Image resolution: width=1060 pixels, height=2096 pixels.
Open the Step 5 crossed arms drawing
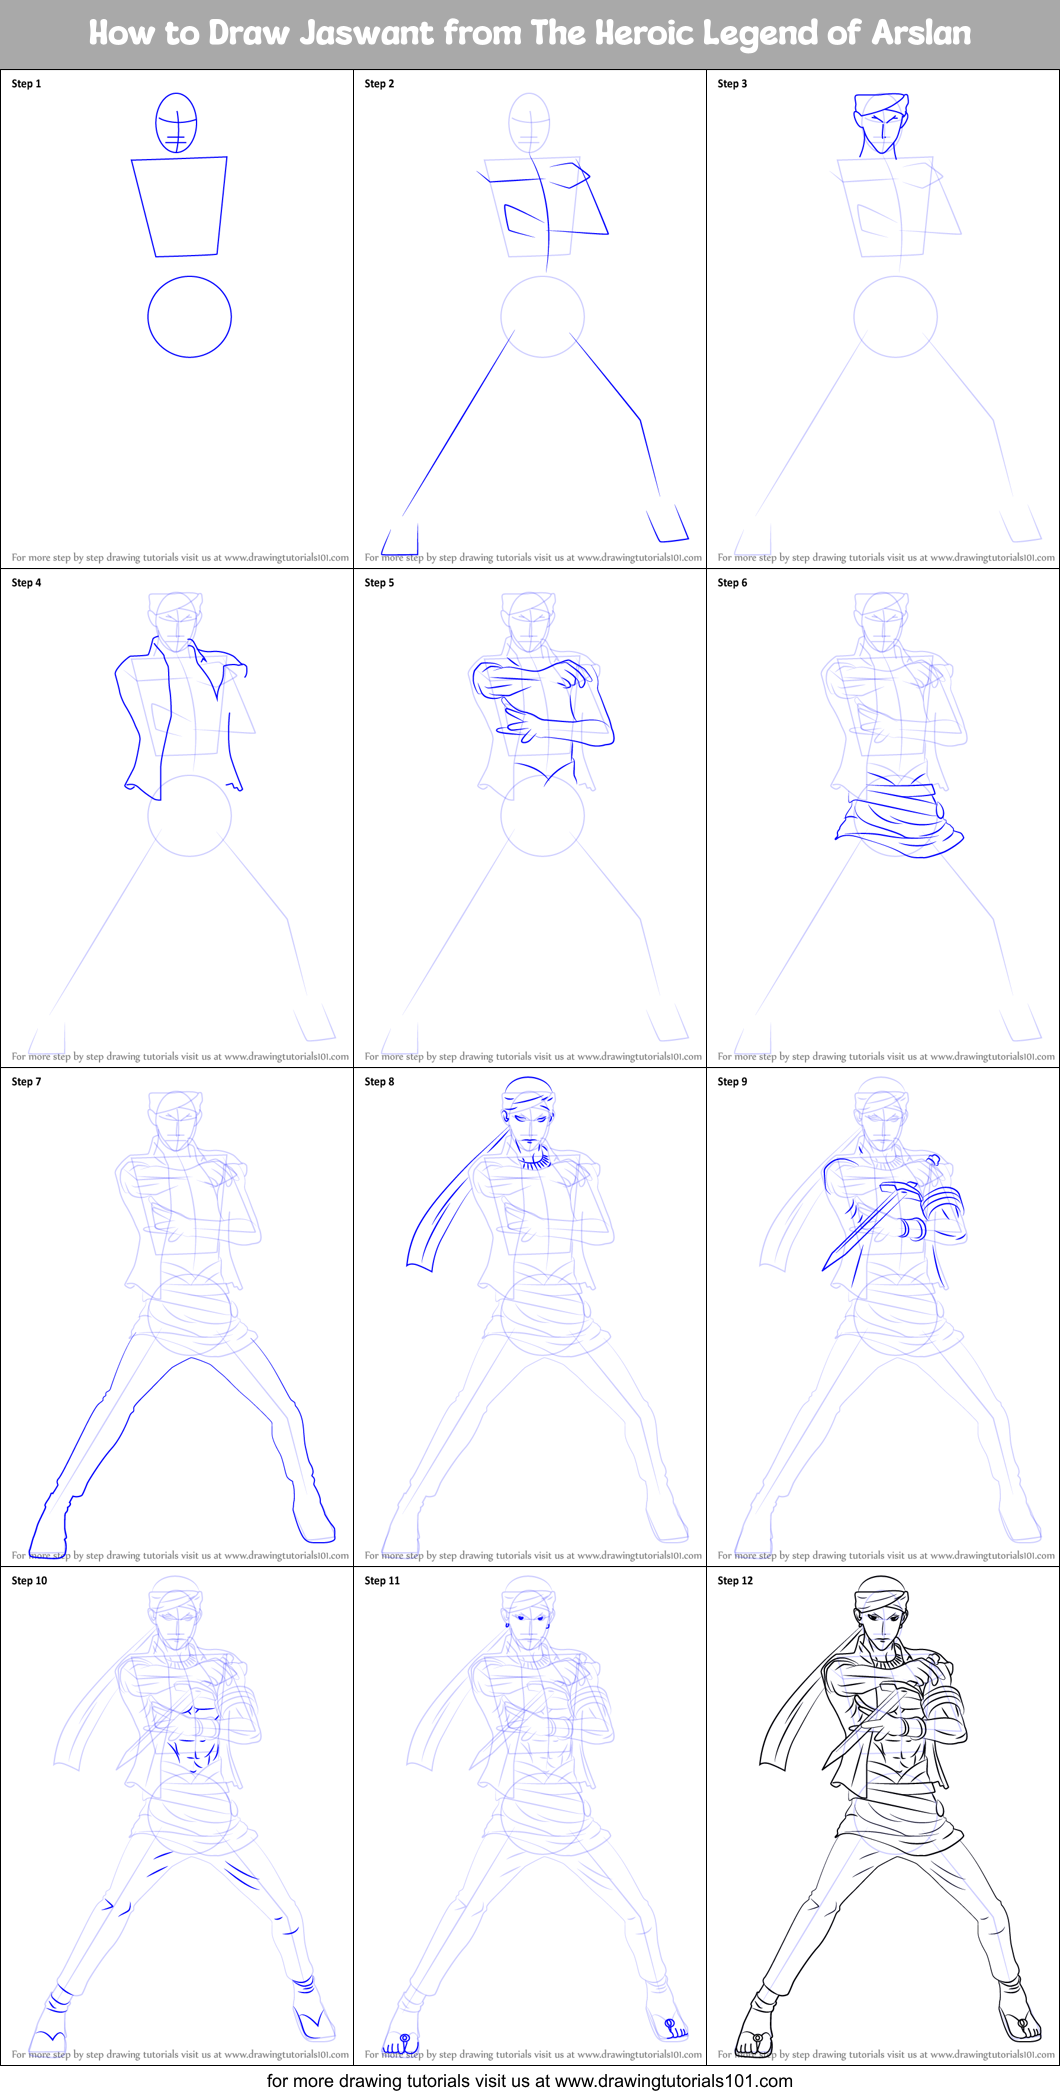(x=530, y=818)
